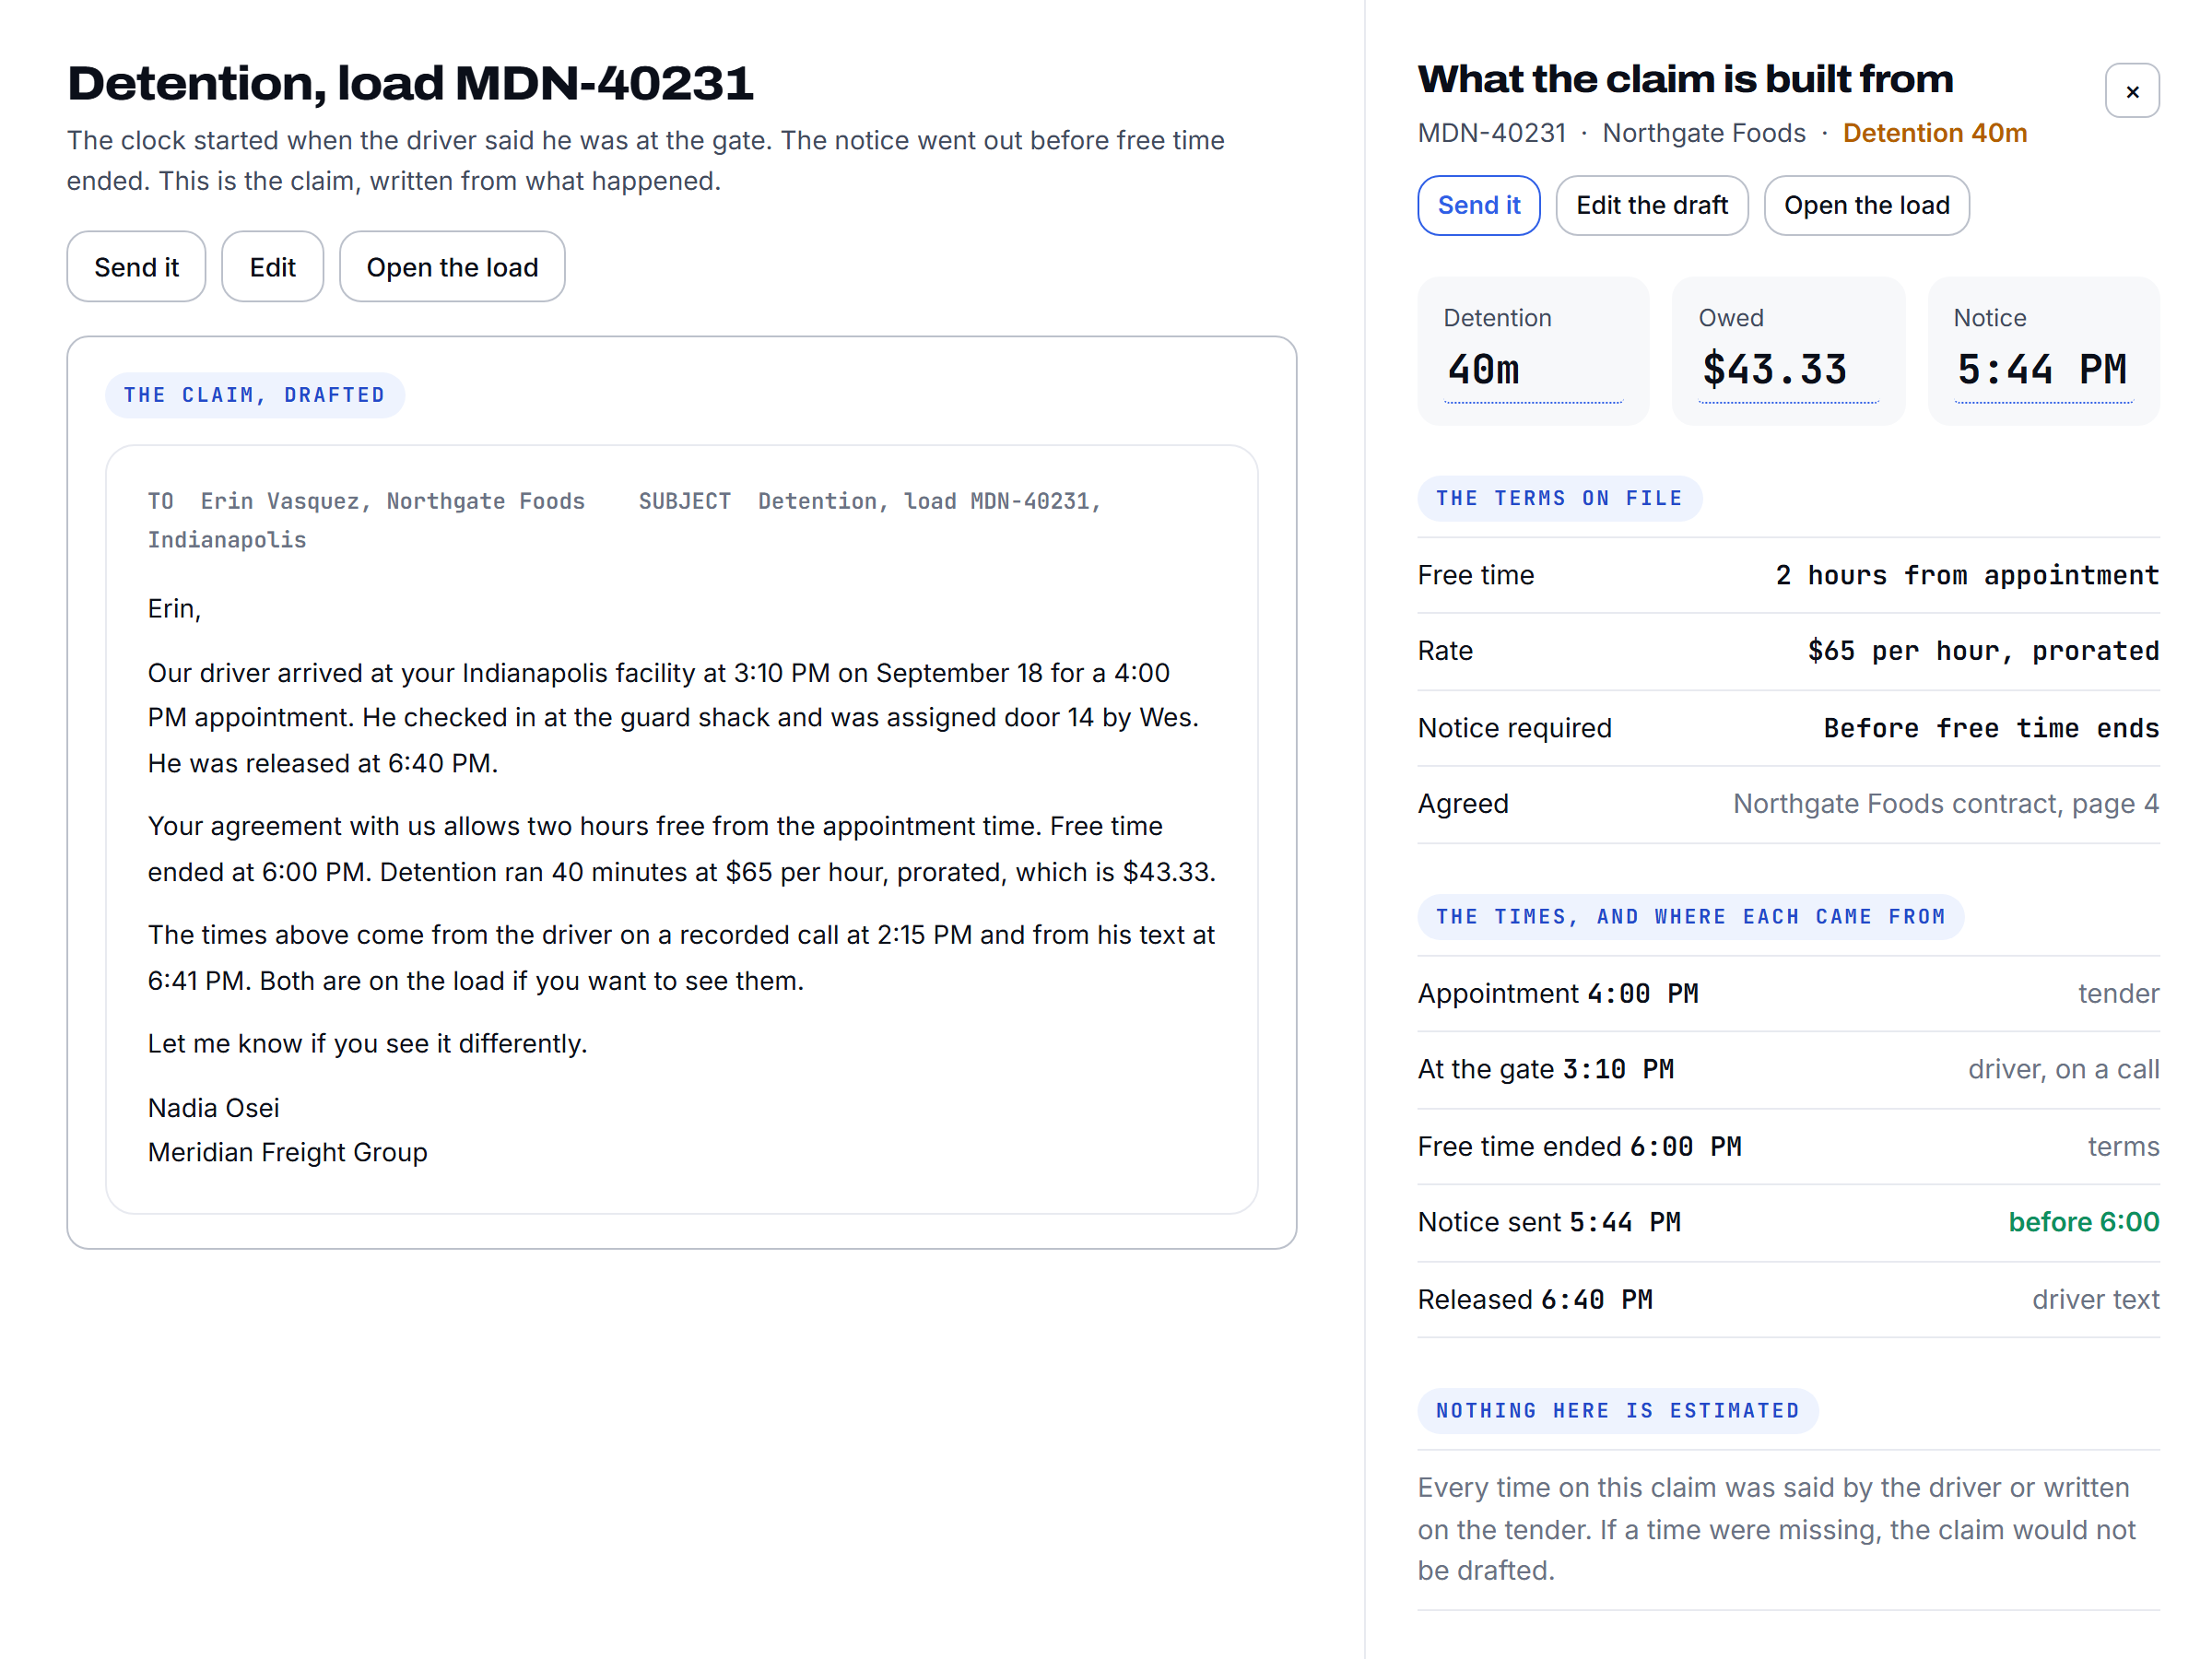This screenshot has width=2212, height=1659.
Task: Click Send it in the side panel
Action: pos(1478,205)
